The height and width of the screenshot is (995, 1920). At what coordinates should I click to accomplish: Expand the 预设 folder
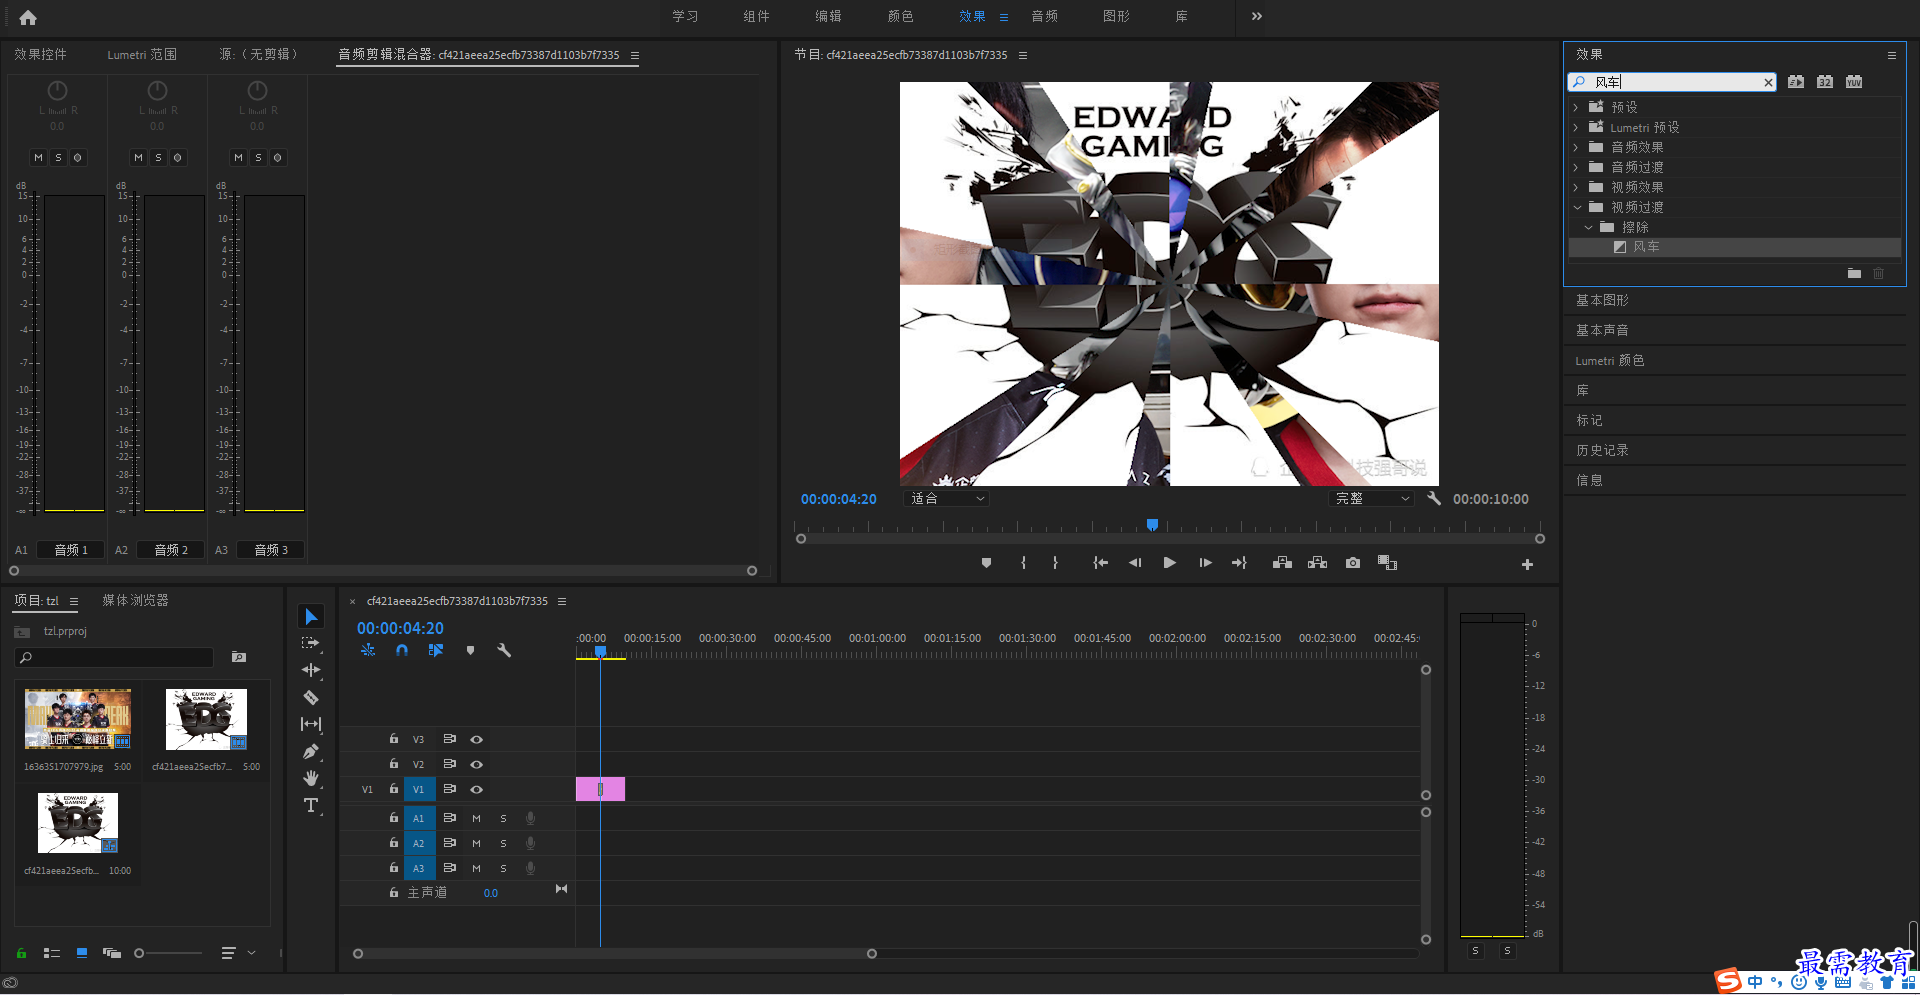1576,107
